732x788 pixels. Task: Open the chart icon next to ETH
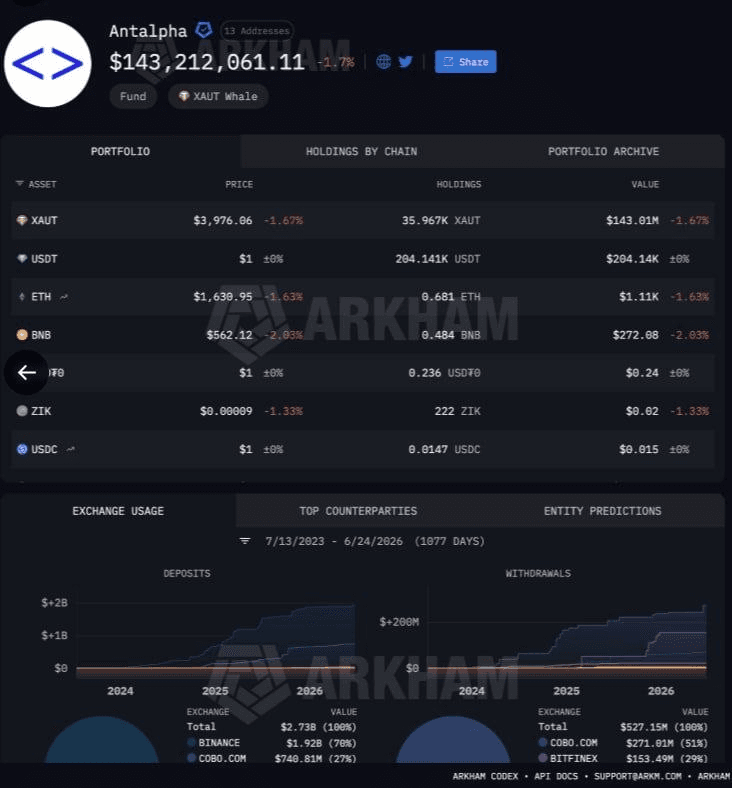pos(64,297)
